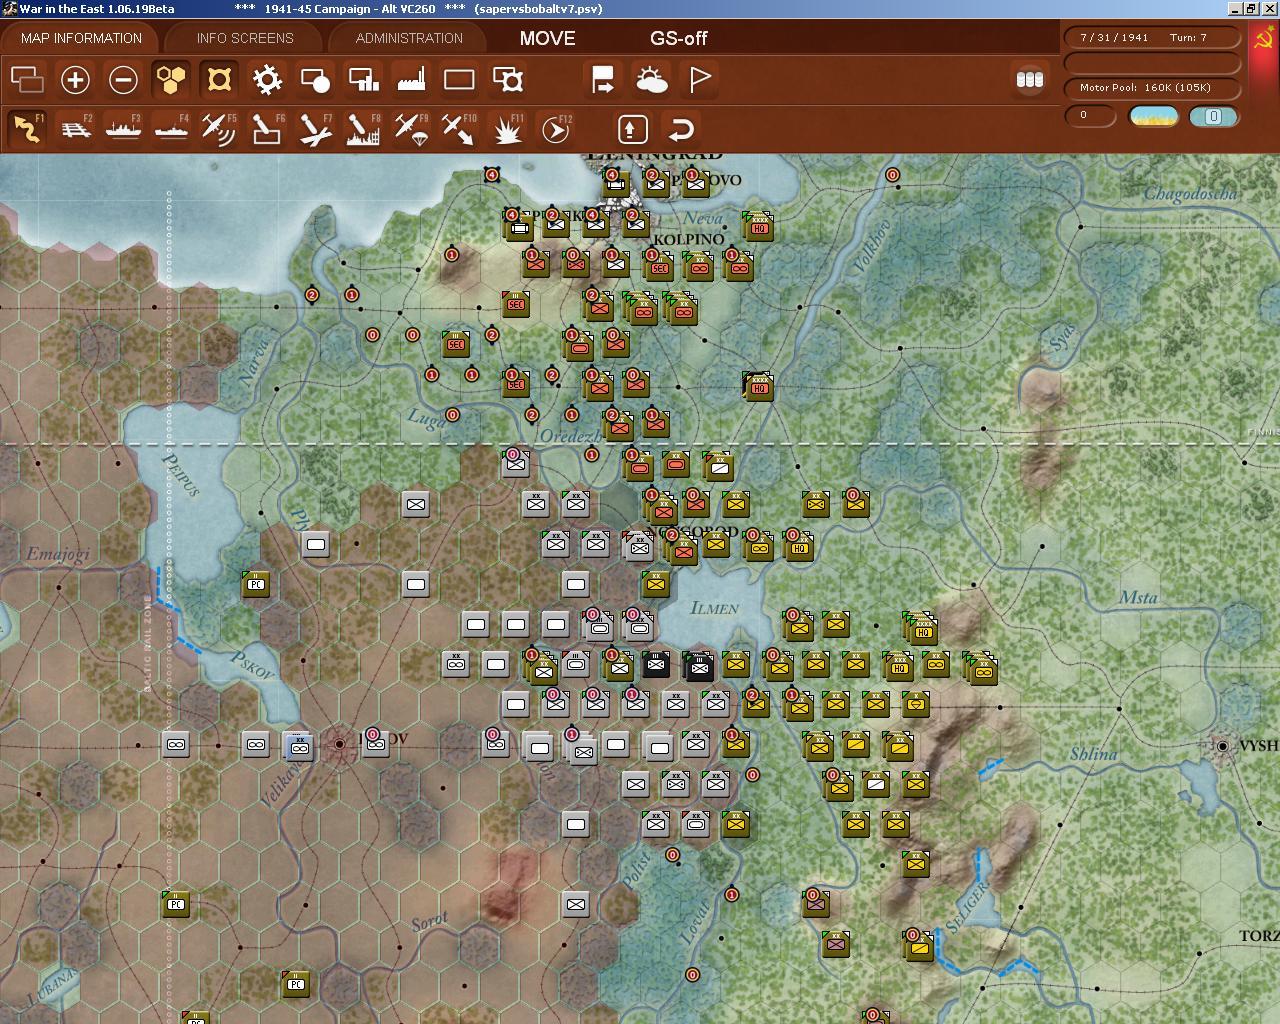Click the field showing 0 under Motor Pool
This screenshot has width=1280, height=1024.
(x=1090, y=115)
